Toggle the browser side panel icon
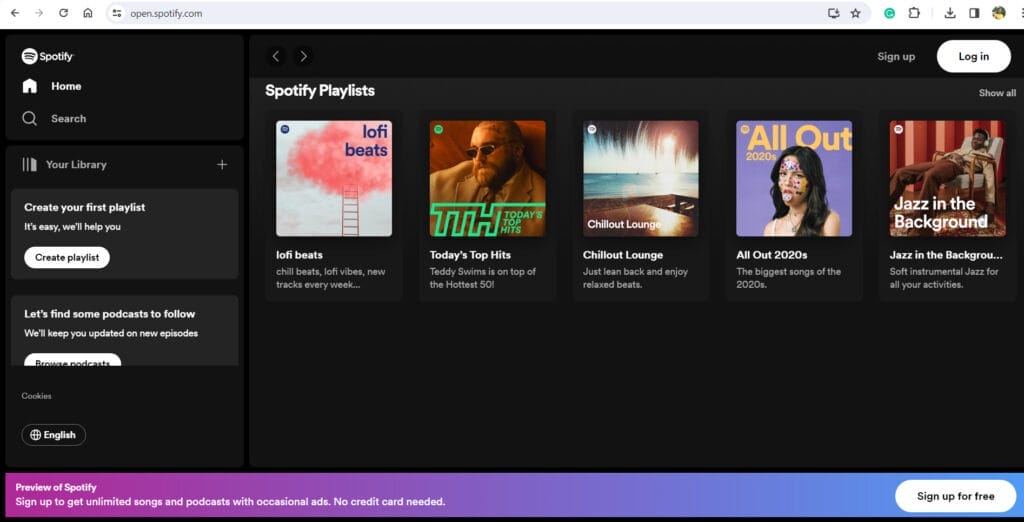Image resolution: width=1024 pixels, height=522 pixels. [974, 13]
